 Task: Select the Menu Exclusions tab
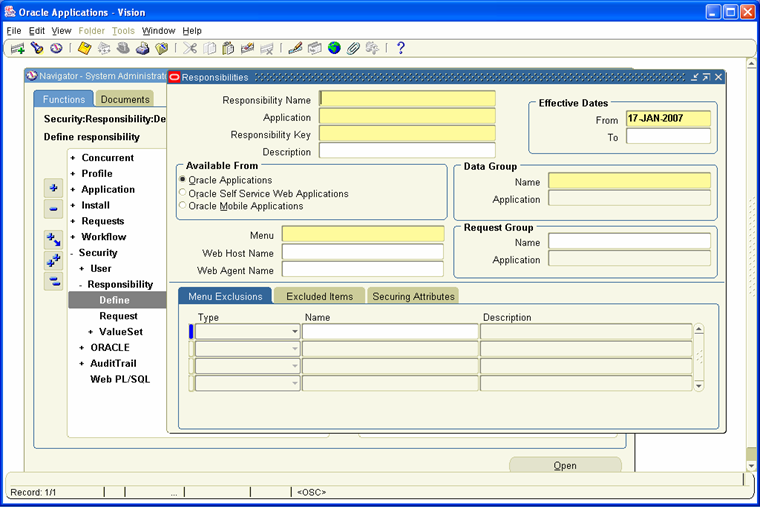[225, 296]
